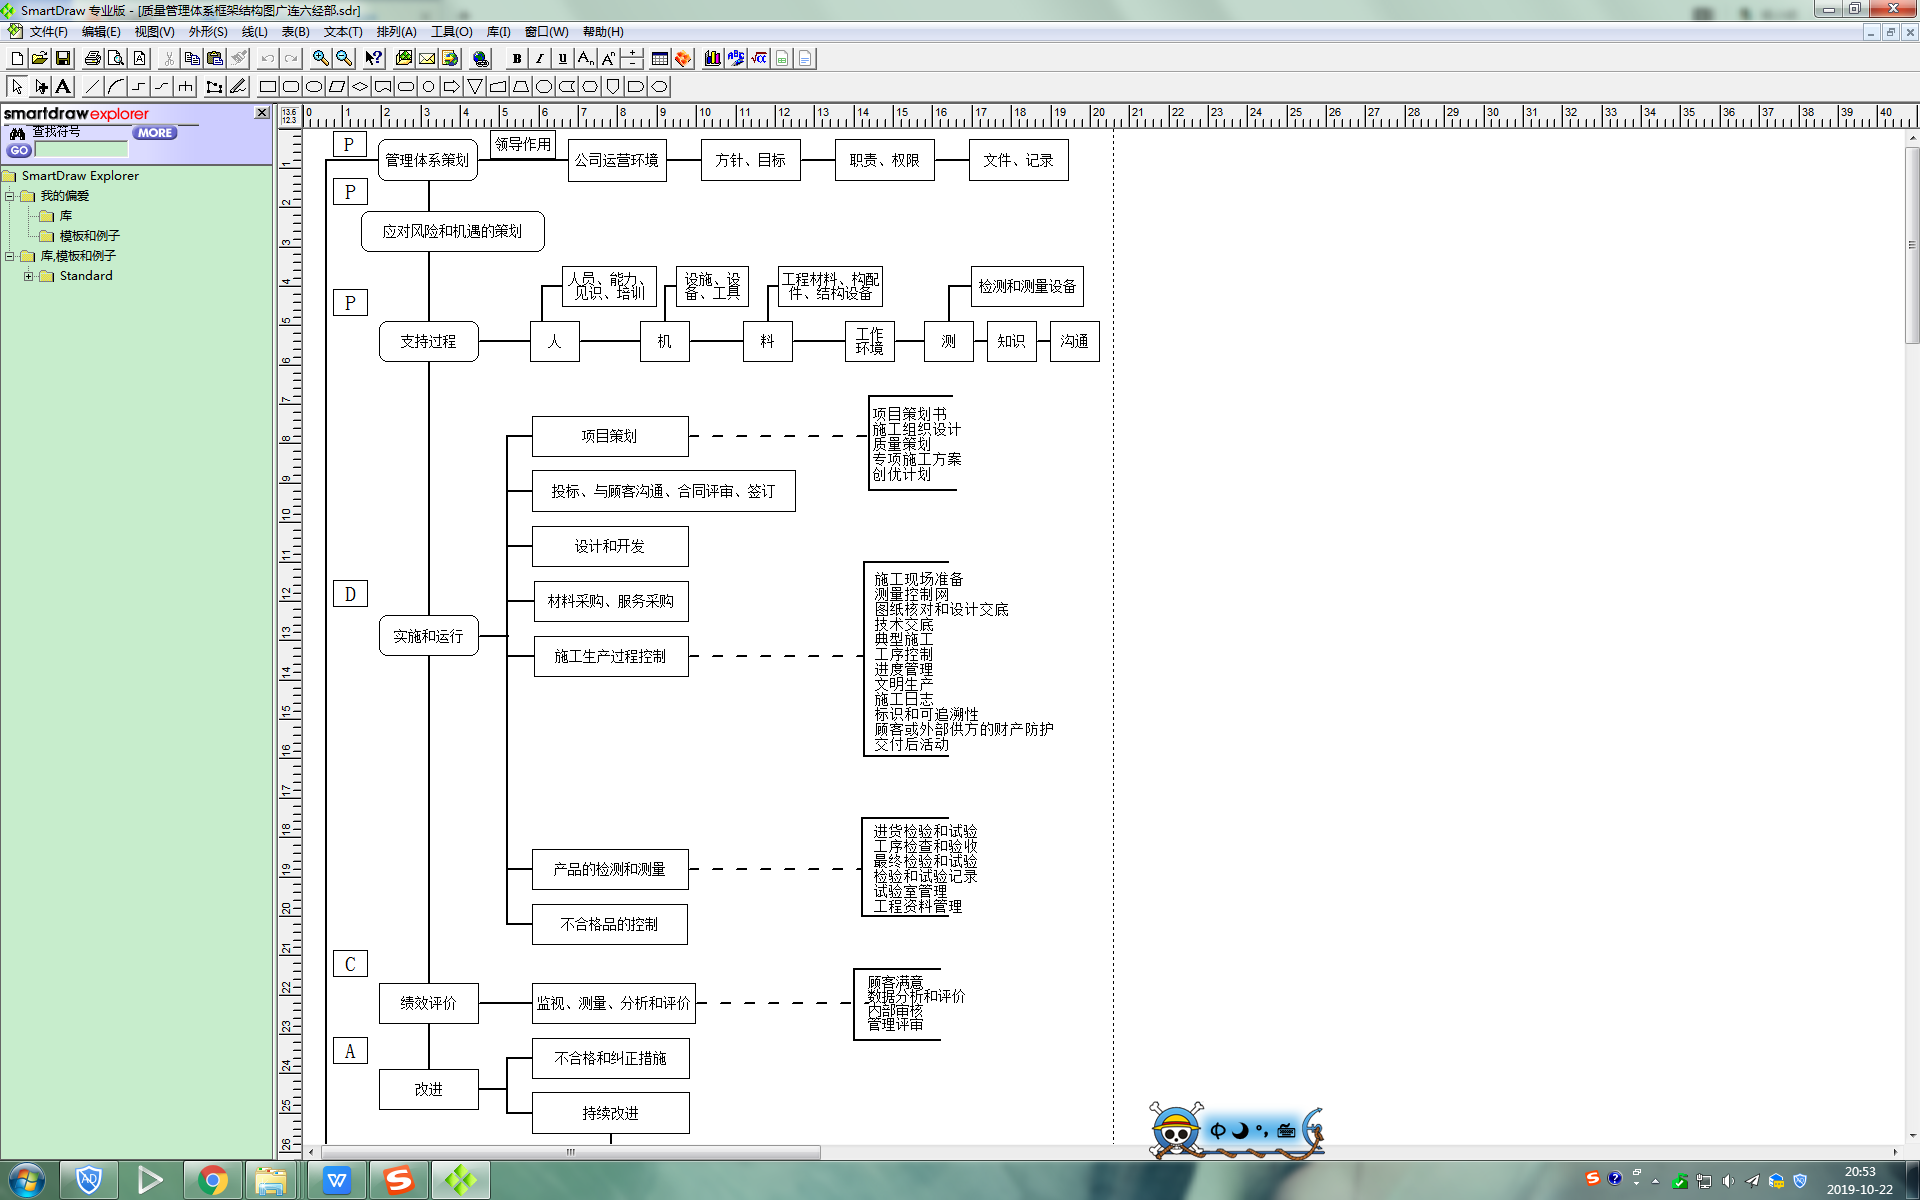Open the chart bar-graph icon
The image size is (1920, 1200).
[713, 59]
